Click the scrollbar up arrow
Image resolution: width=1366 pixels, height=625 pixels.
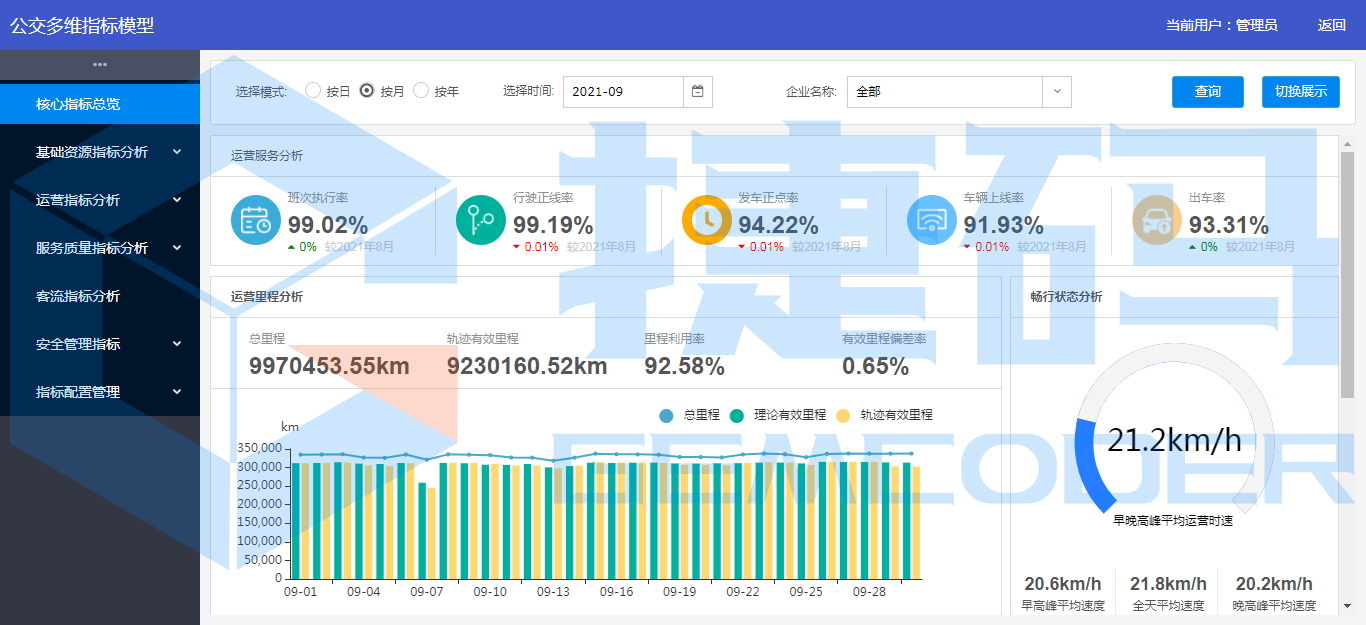[1347, 143]
